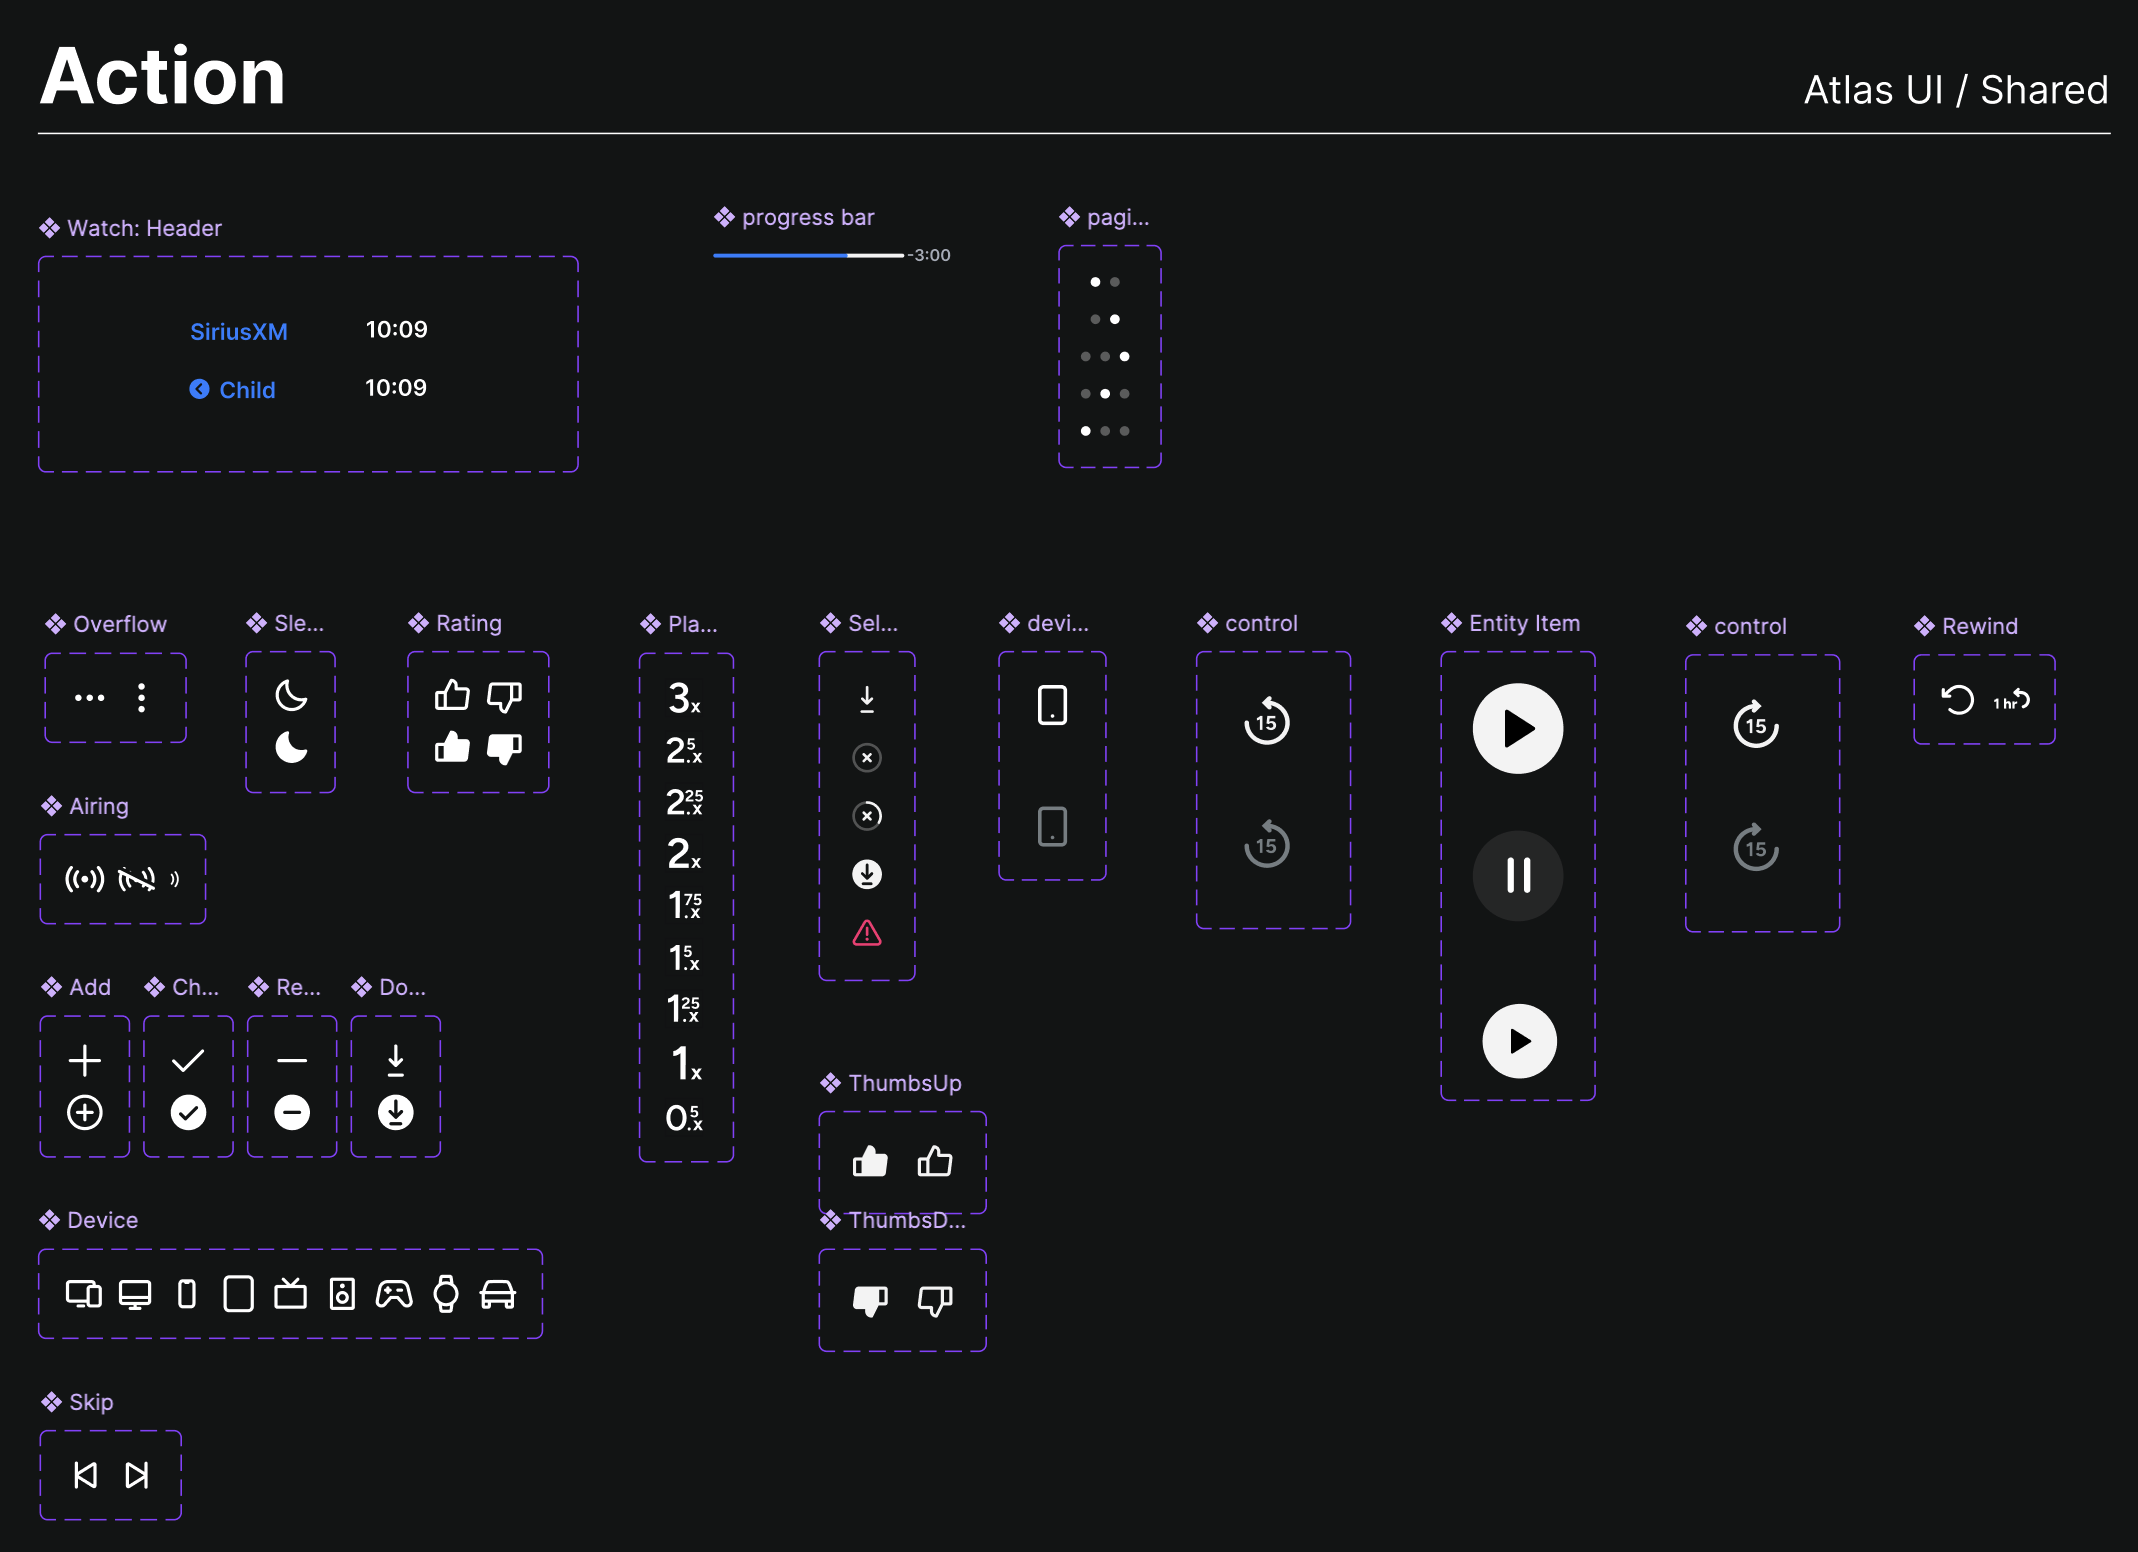
Task: Click the pause button in Entity Item
Action: coord(1517,875)
